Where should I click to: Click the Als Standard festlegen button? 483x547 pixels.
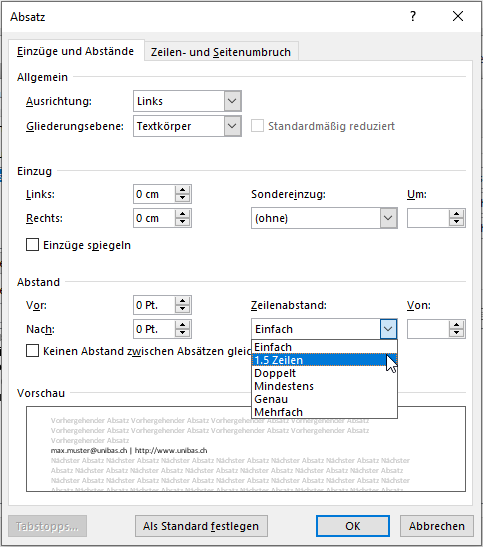[x=201, y=526]
